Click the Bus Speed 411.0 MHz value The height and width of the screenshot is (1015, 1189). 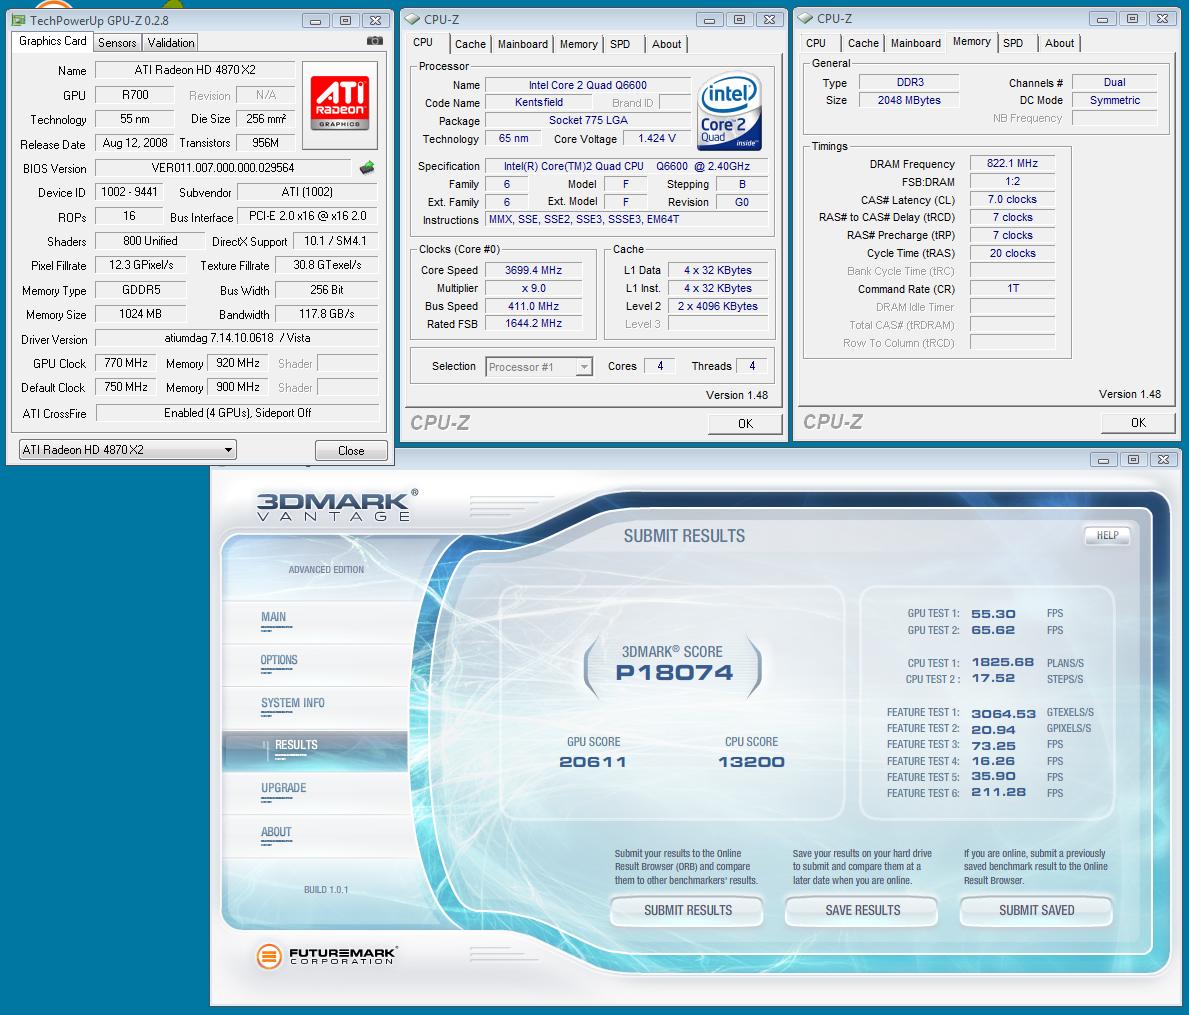[x=534, y=306]
